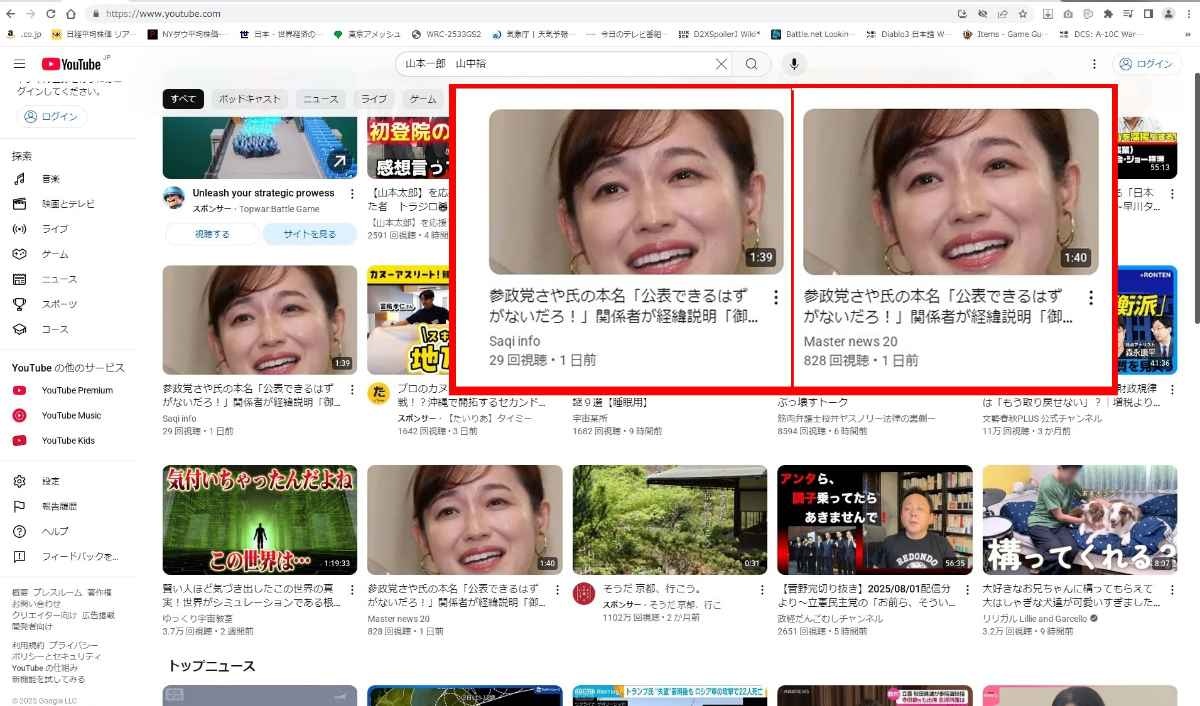This screenshot has width=1200, height=706.
Task: Clear the search box with the X icon
Action: coord(721,64)
